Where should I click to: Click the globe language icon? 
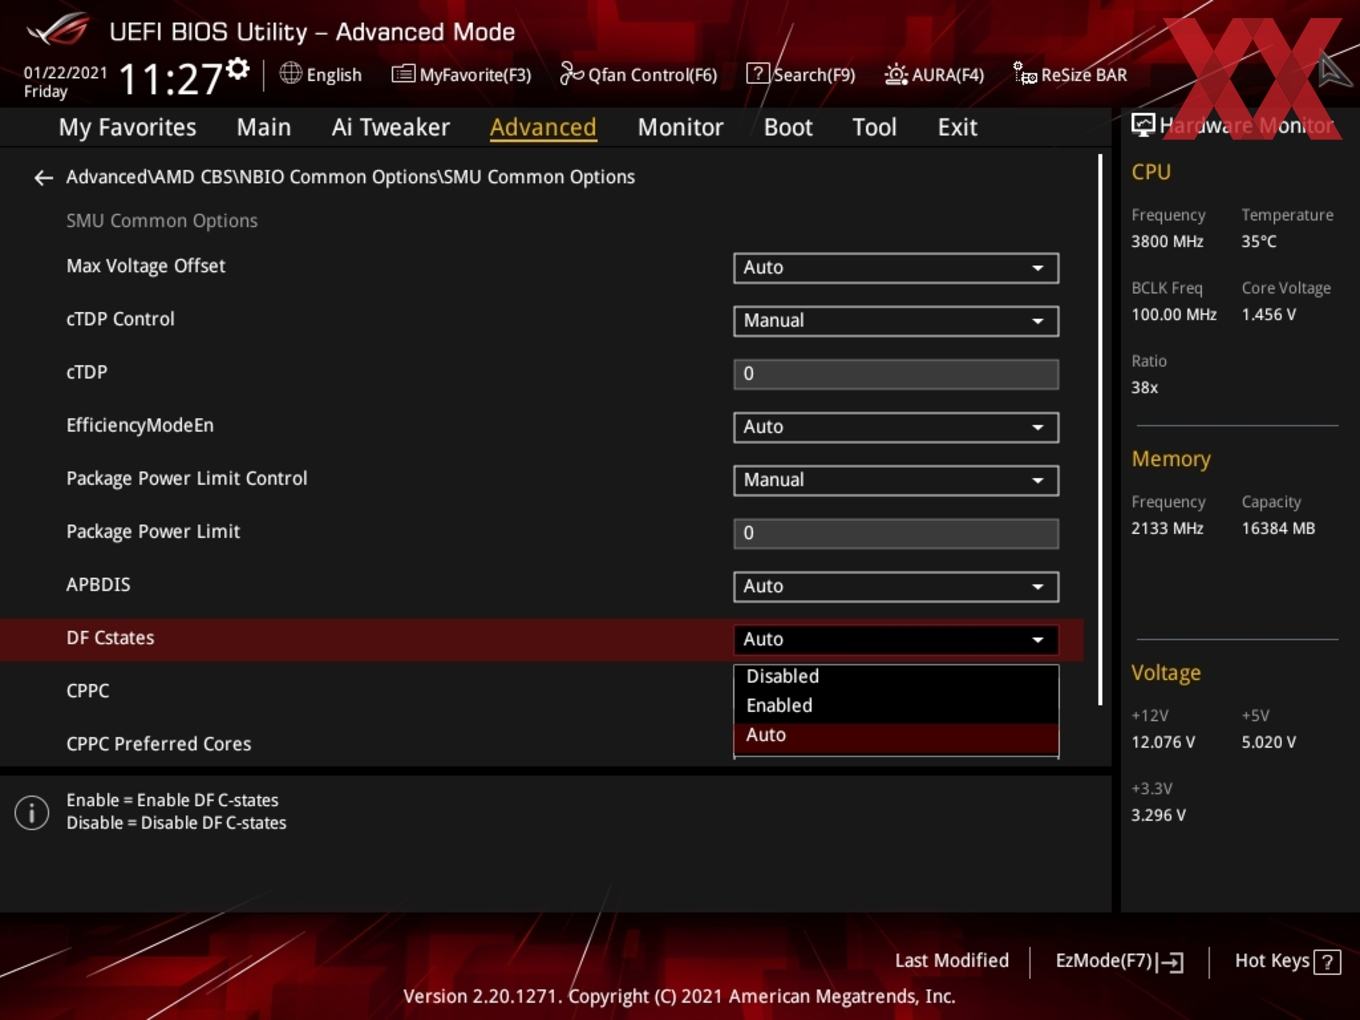click(x=290, y=73)
